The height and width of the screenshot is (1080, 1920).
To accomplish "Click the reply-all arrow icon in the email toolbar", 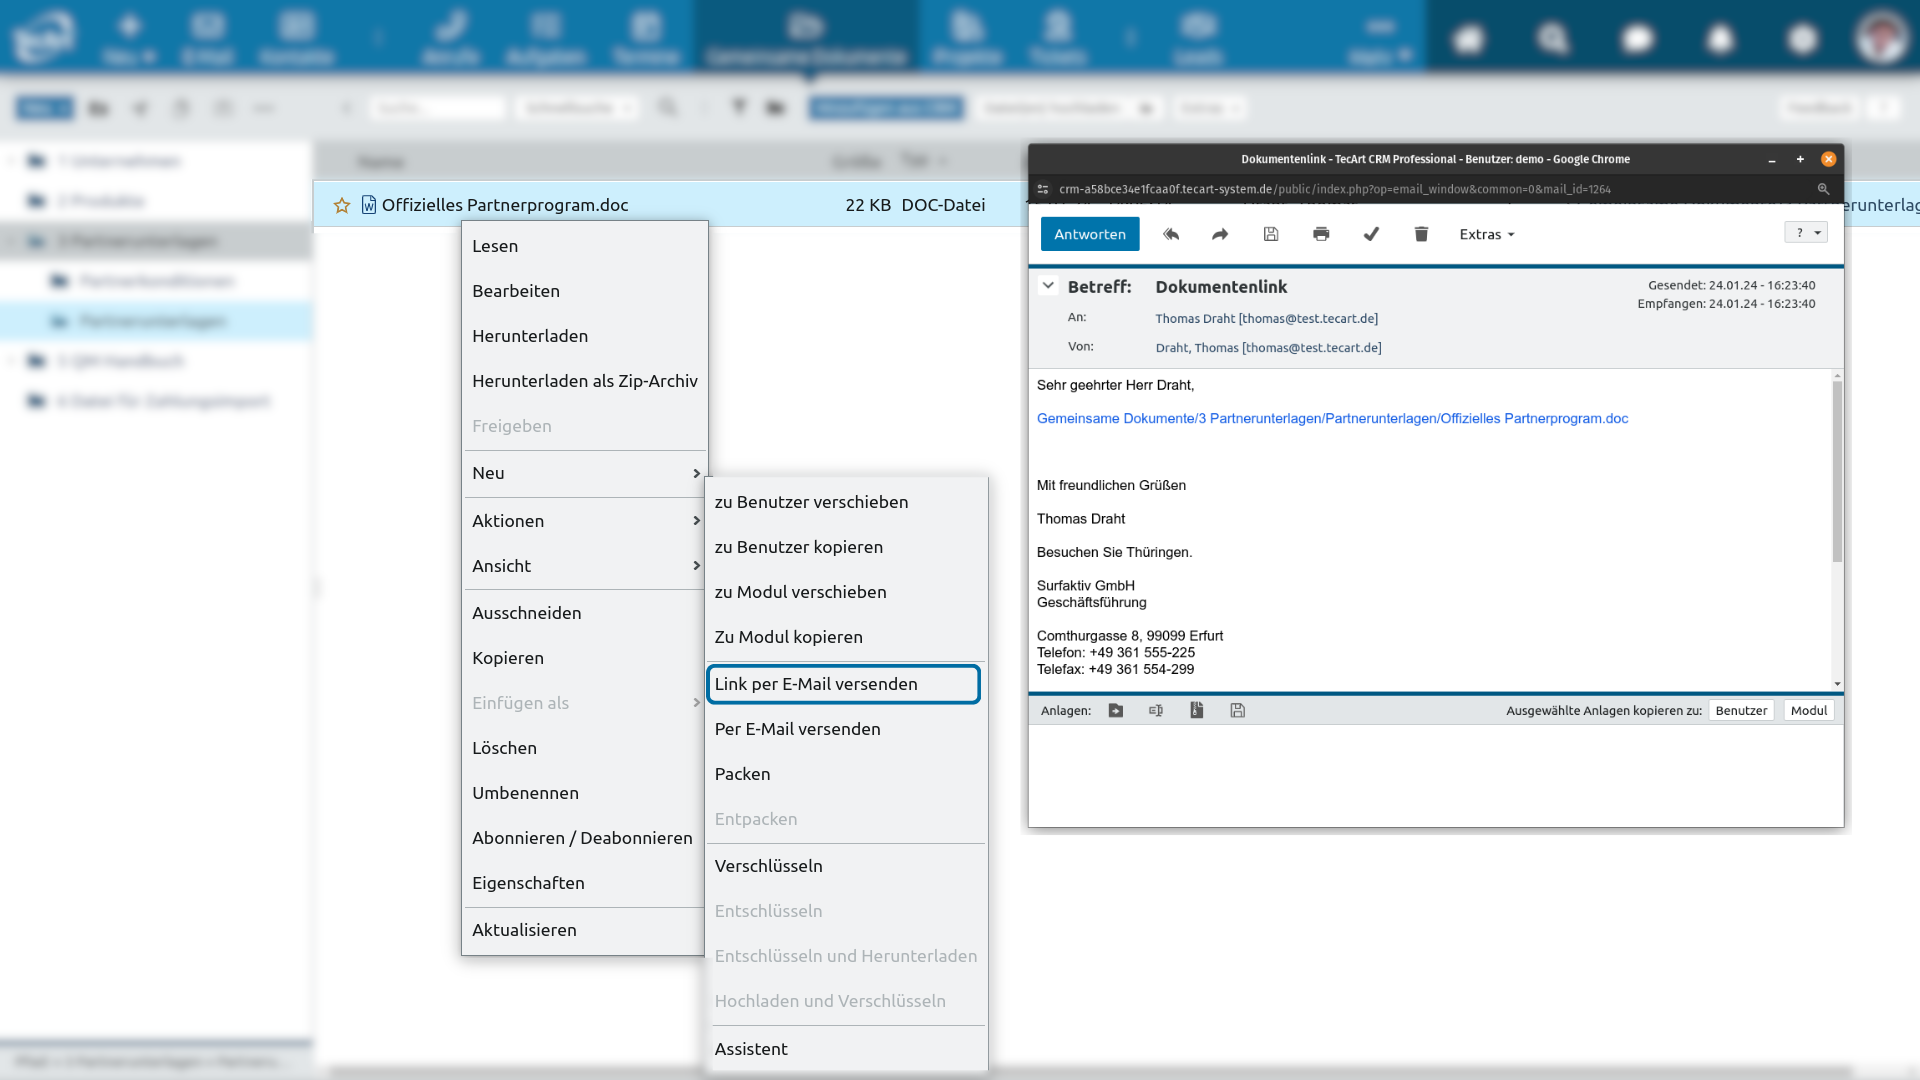I will [1171, 234].
